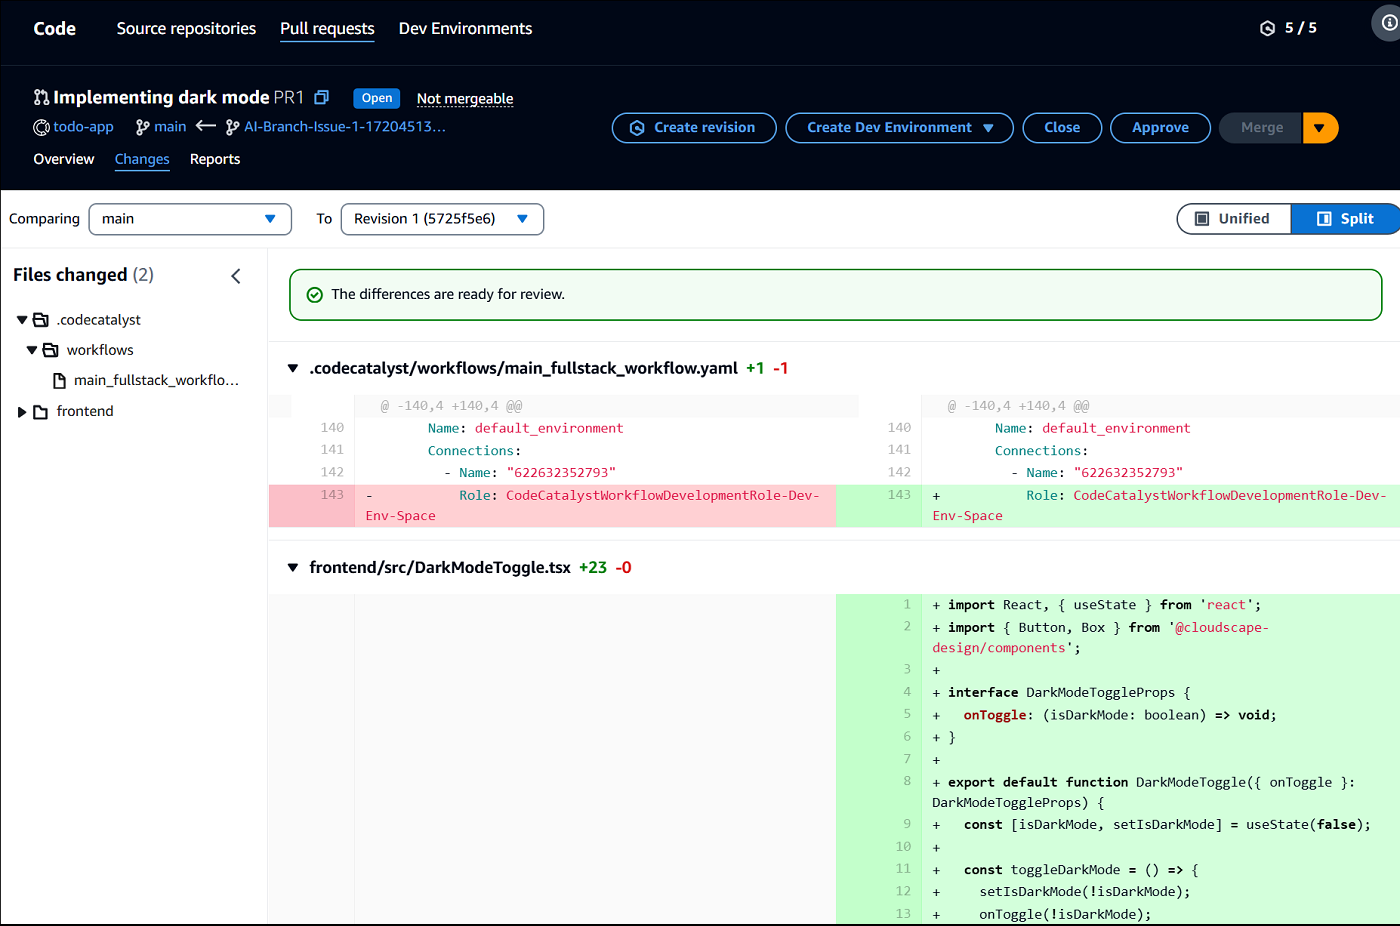Open the Source repositories tab
Viewport: 1400px width, 926px height.
point(186,28)
